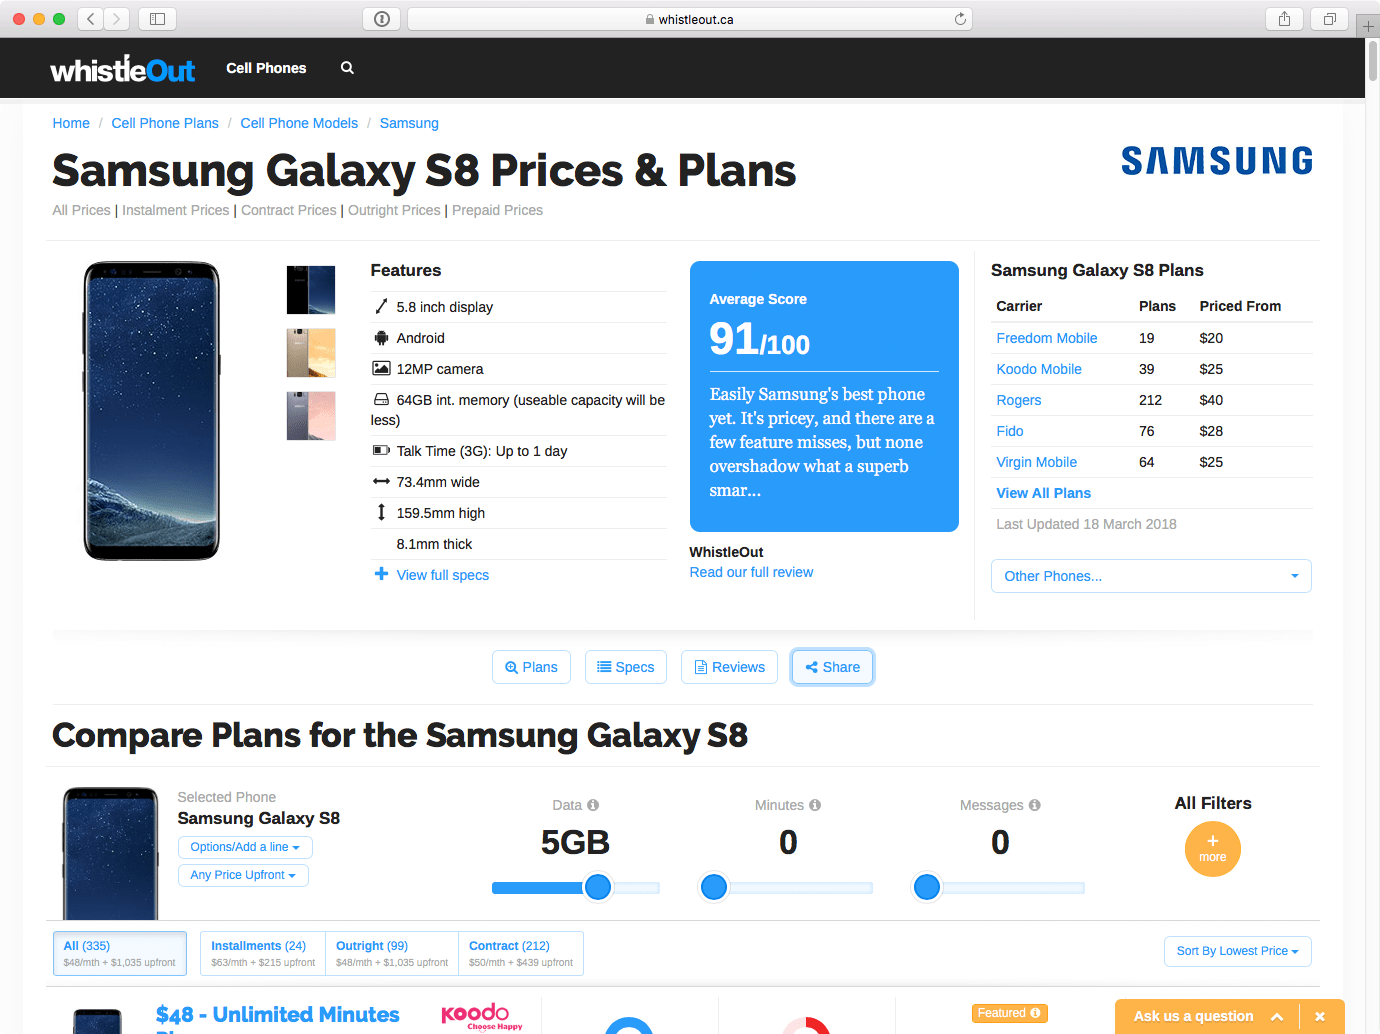Open the Sort By Lowest Price dropdown
The image size is (1380, 1034).
tap(1237, 951)
